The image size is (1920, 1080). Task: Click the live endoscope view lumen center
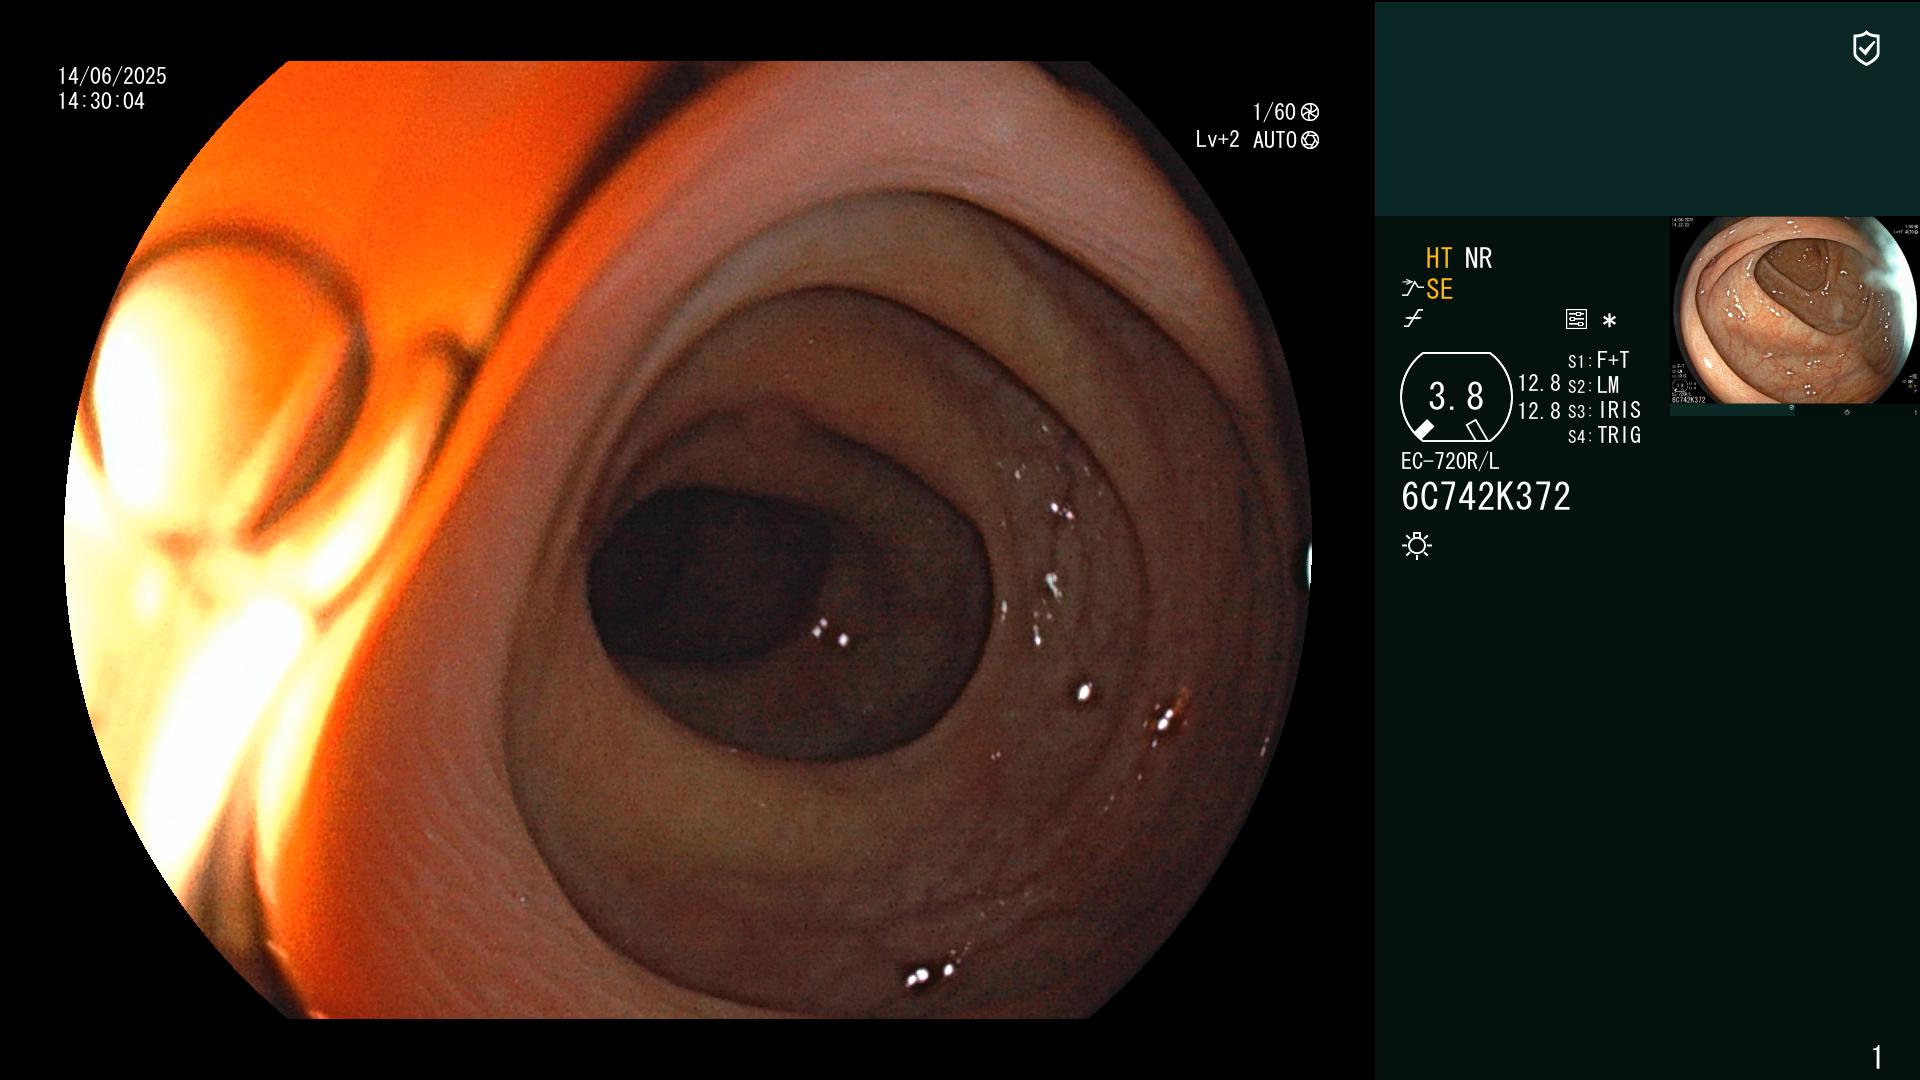tap(710, 575)
